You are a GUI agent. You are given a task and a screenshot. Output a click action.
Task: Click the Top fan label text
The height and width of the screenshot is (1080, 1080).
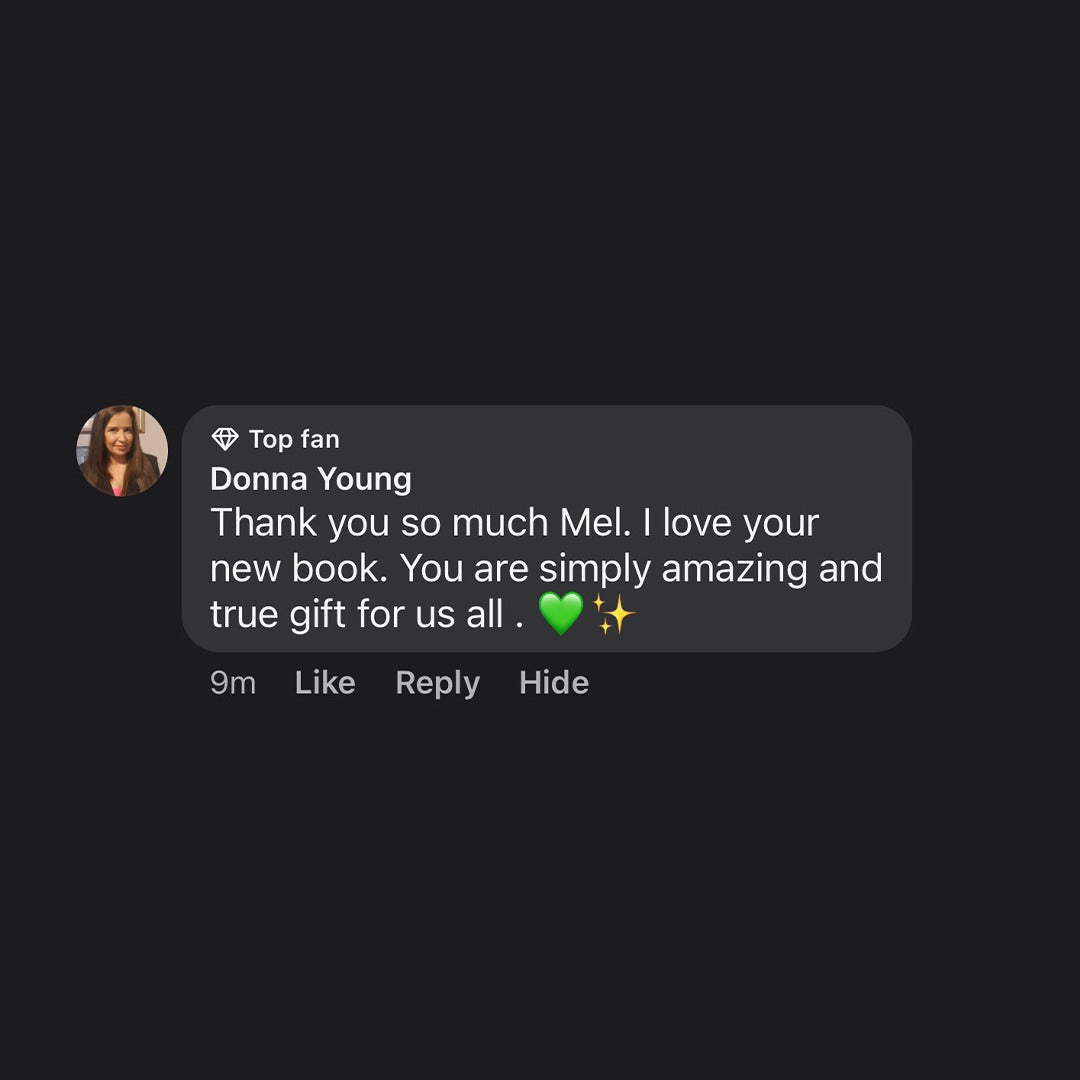coord(294,439)
